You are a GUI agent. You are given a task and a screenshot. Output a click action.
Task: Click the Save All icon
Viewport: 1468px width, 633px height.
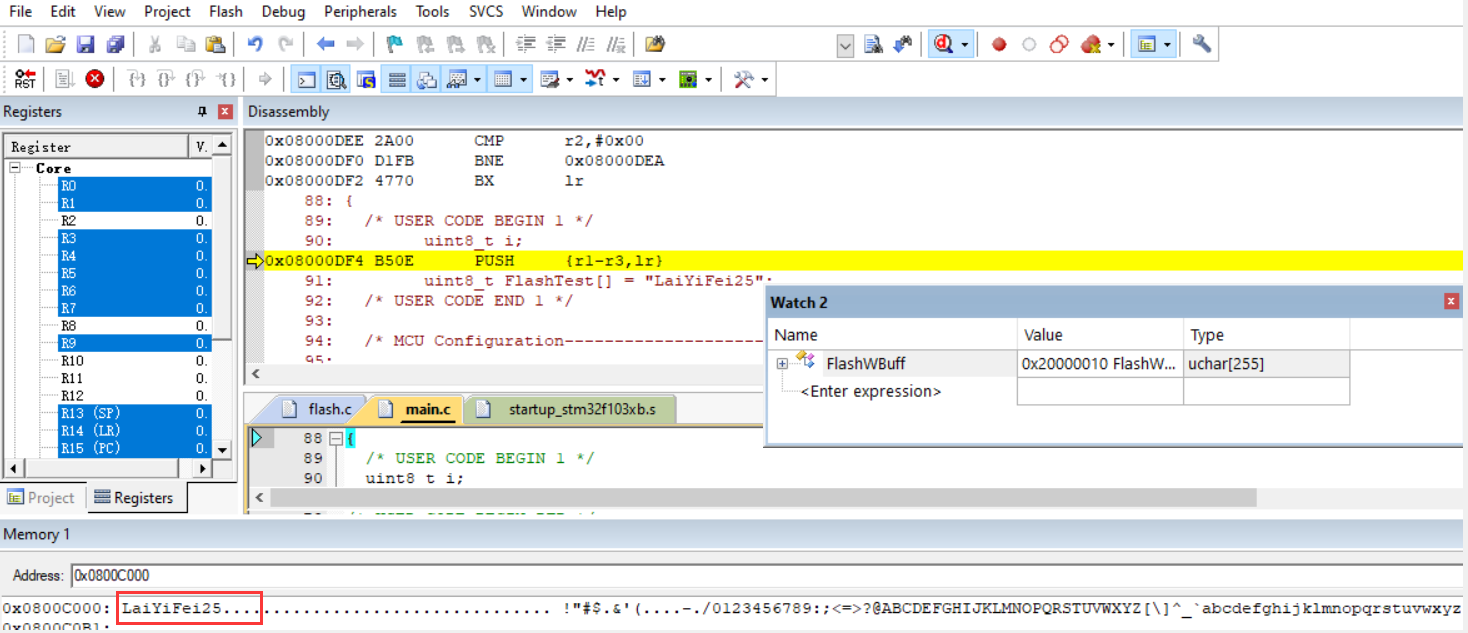tap(115, 45)
